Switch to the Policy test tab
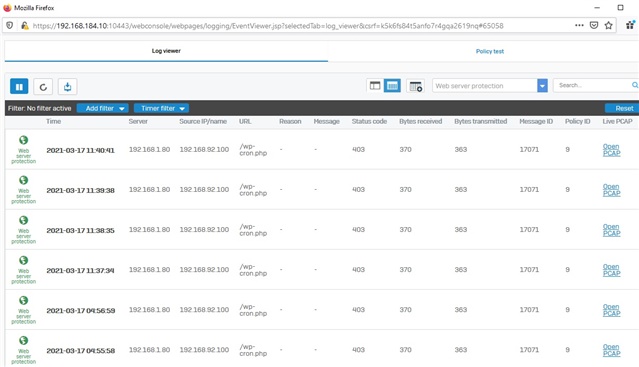 490,51
